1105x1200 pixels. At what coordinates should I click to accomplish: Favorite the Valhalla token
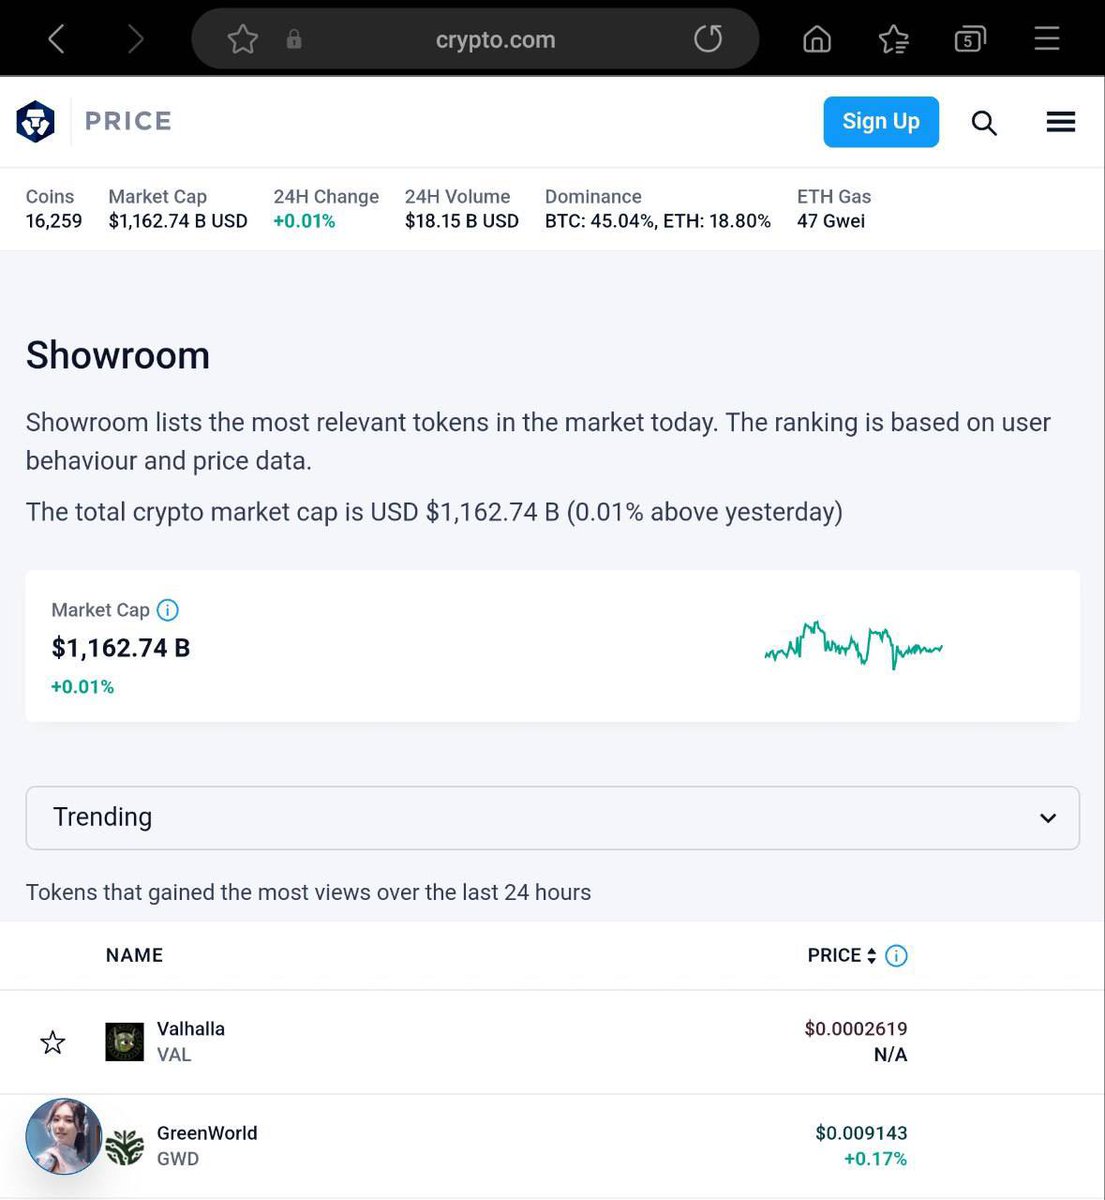[52, 1042]
